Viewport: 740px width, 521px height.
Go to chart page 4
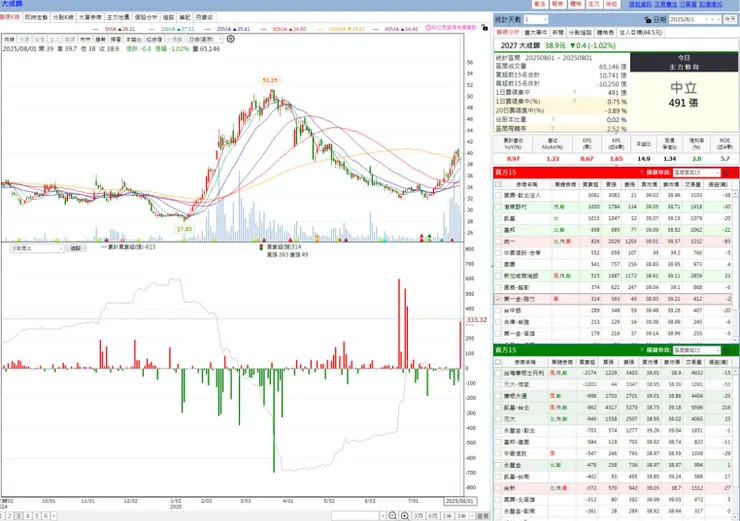click(27, 516)
